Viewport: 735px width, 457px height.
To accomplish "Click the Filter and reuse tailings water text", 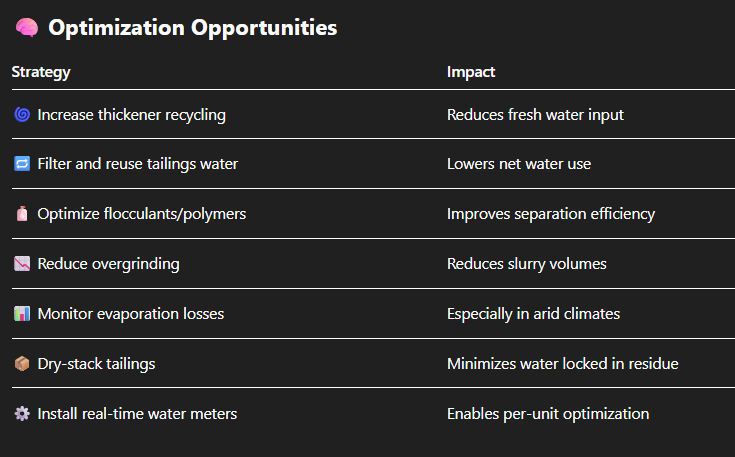I will coord(137,164).
